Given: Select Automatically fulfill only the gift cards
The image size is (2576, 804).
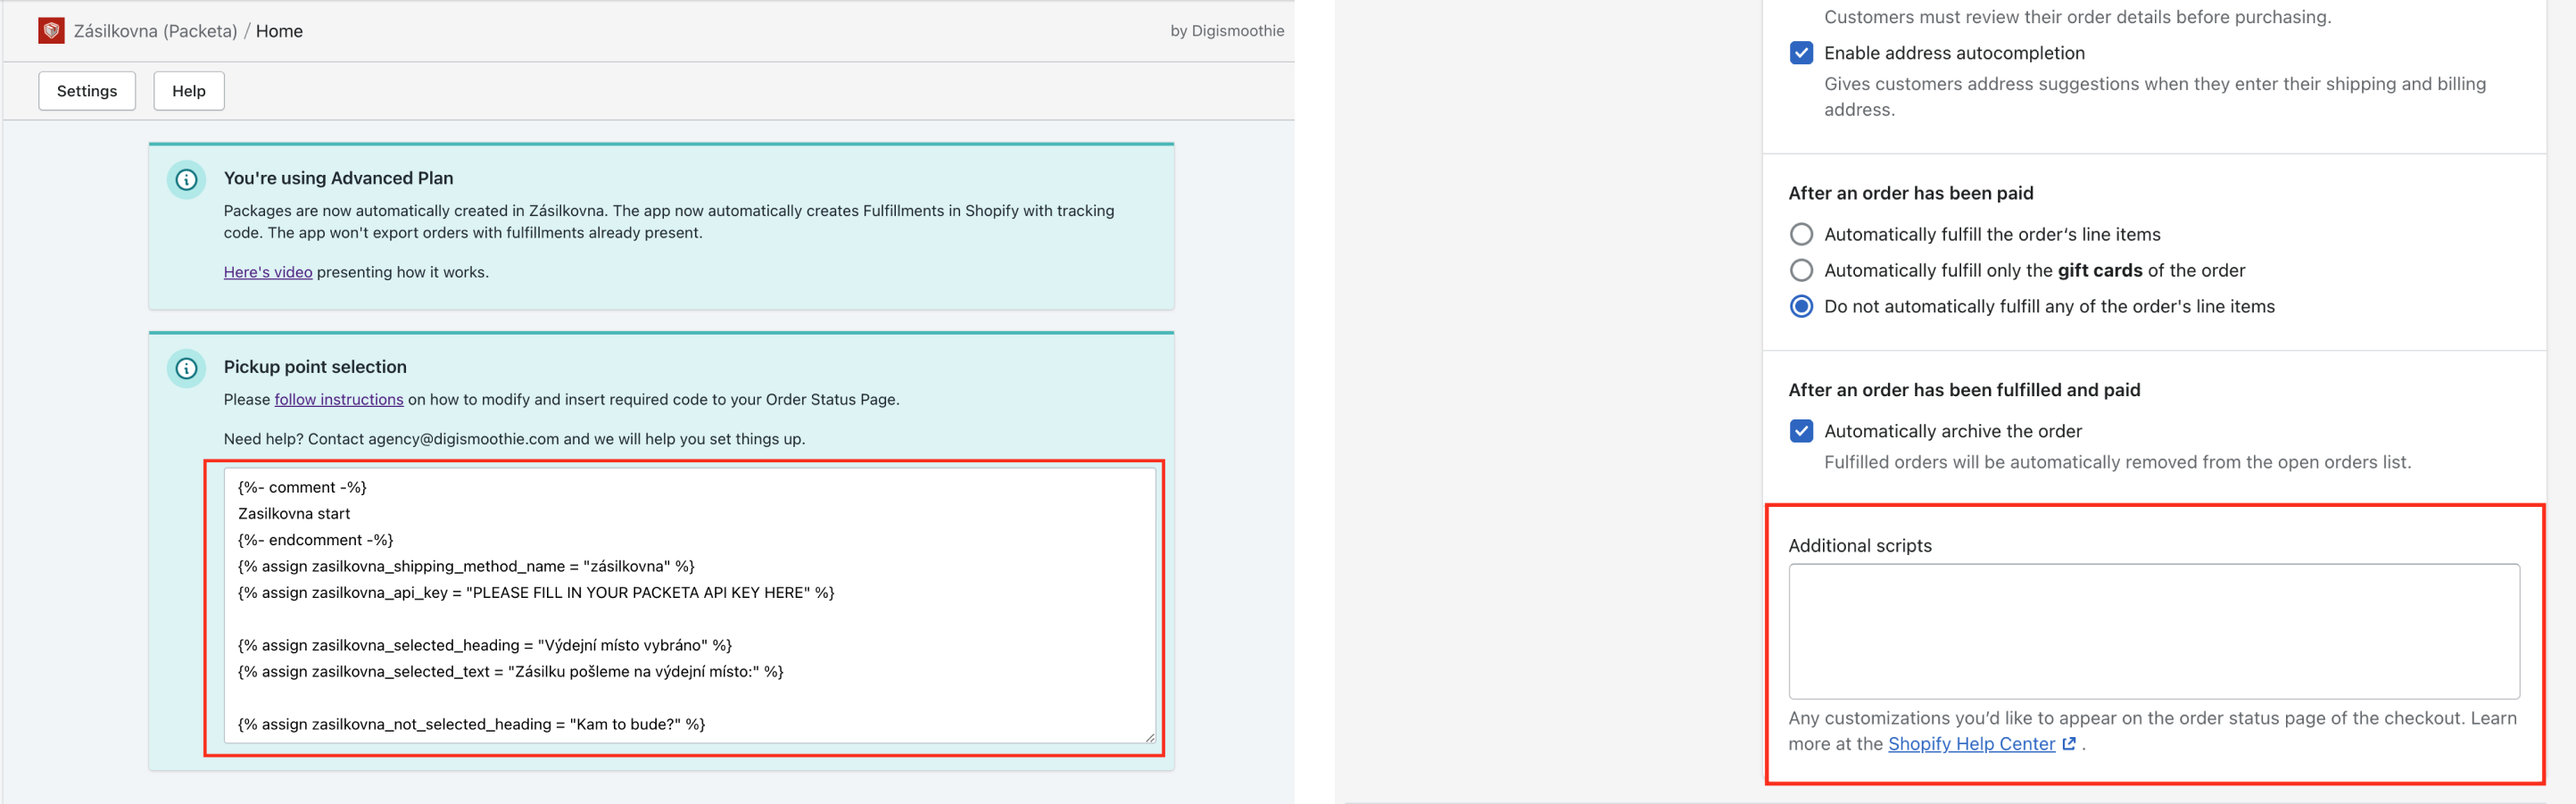Looking at the screenshot, I should (x=1801, y=270).
